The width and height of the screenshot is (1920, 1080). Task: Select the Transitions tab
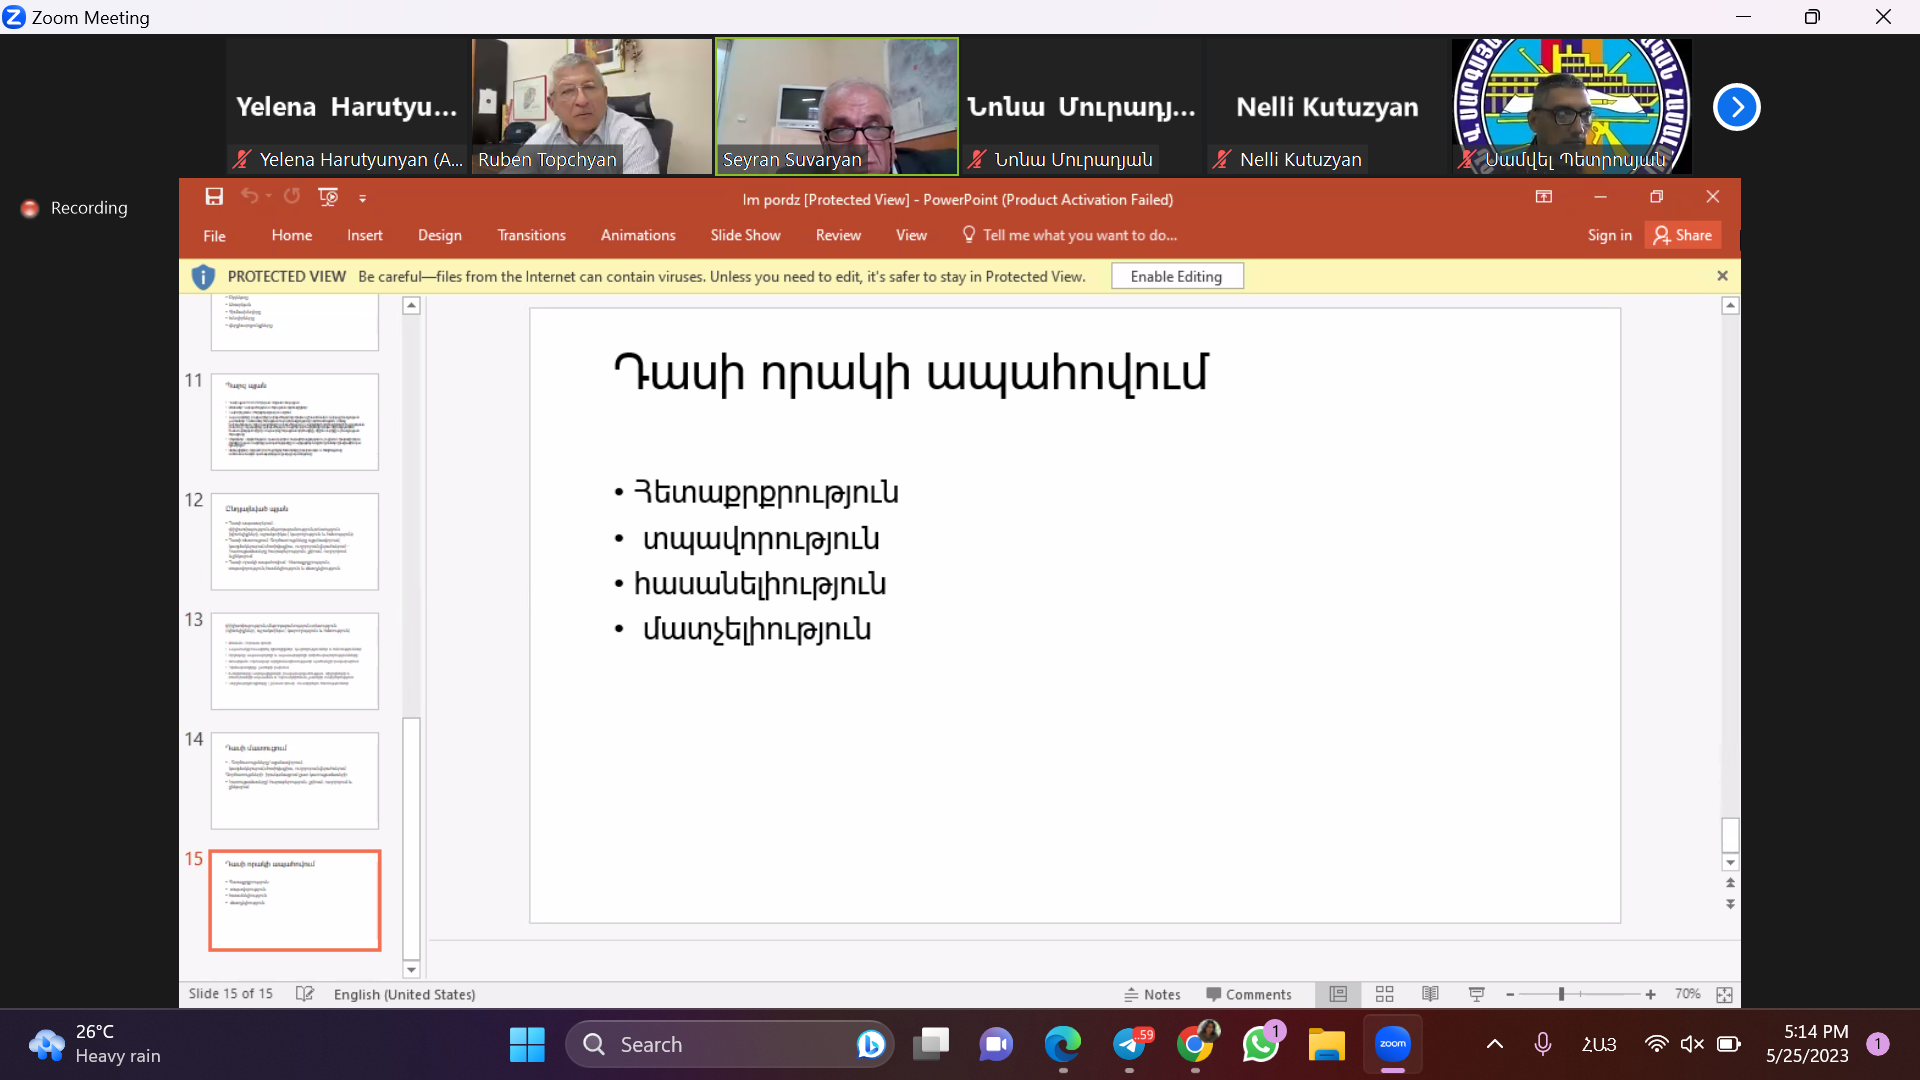click(x=532, y=235)
